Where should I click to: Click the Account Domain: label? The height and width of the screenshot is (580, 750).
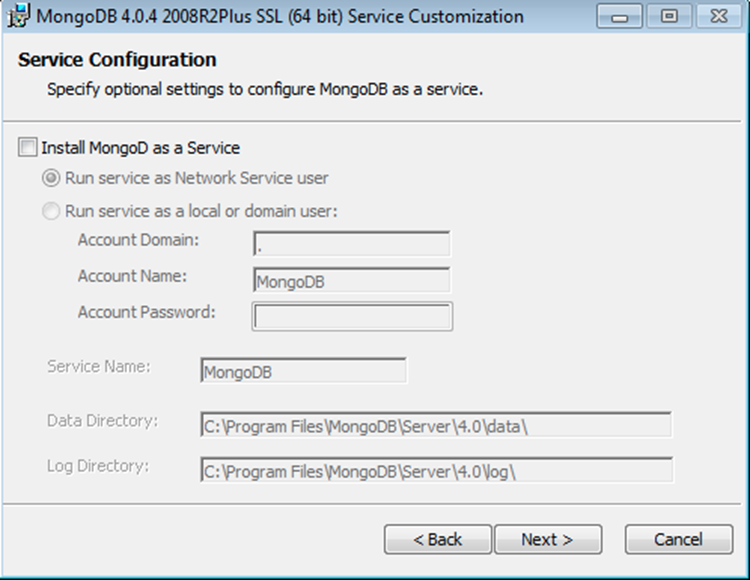138,240
